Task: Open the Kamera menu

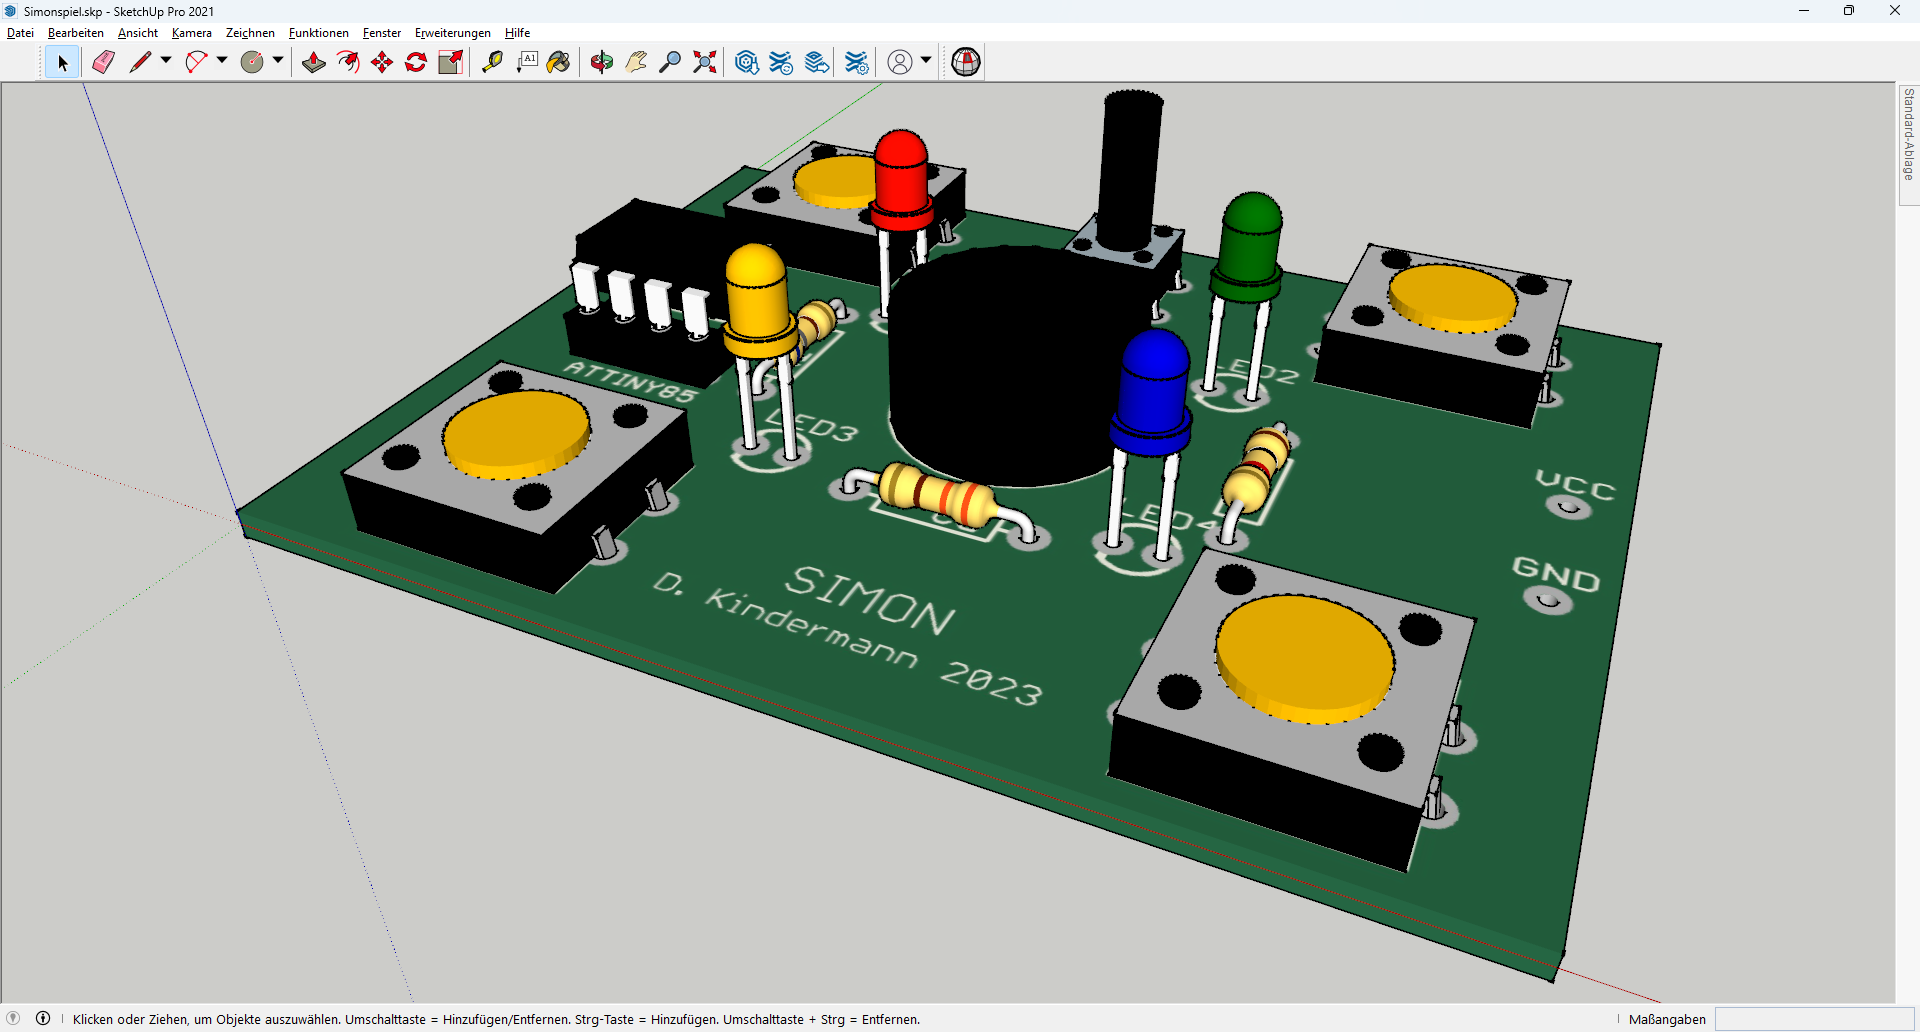Action: pos(192,33)
